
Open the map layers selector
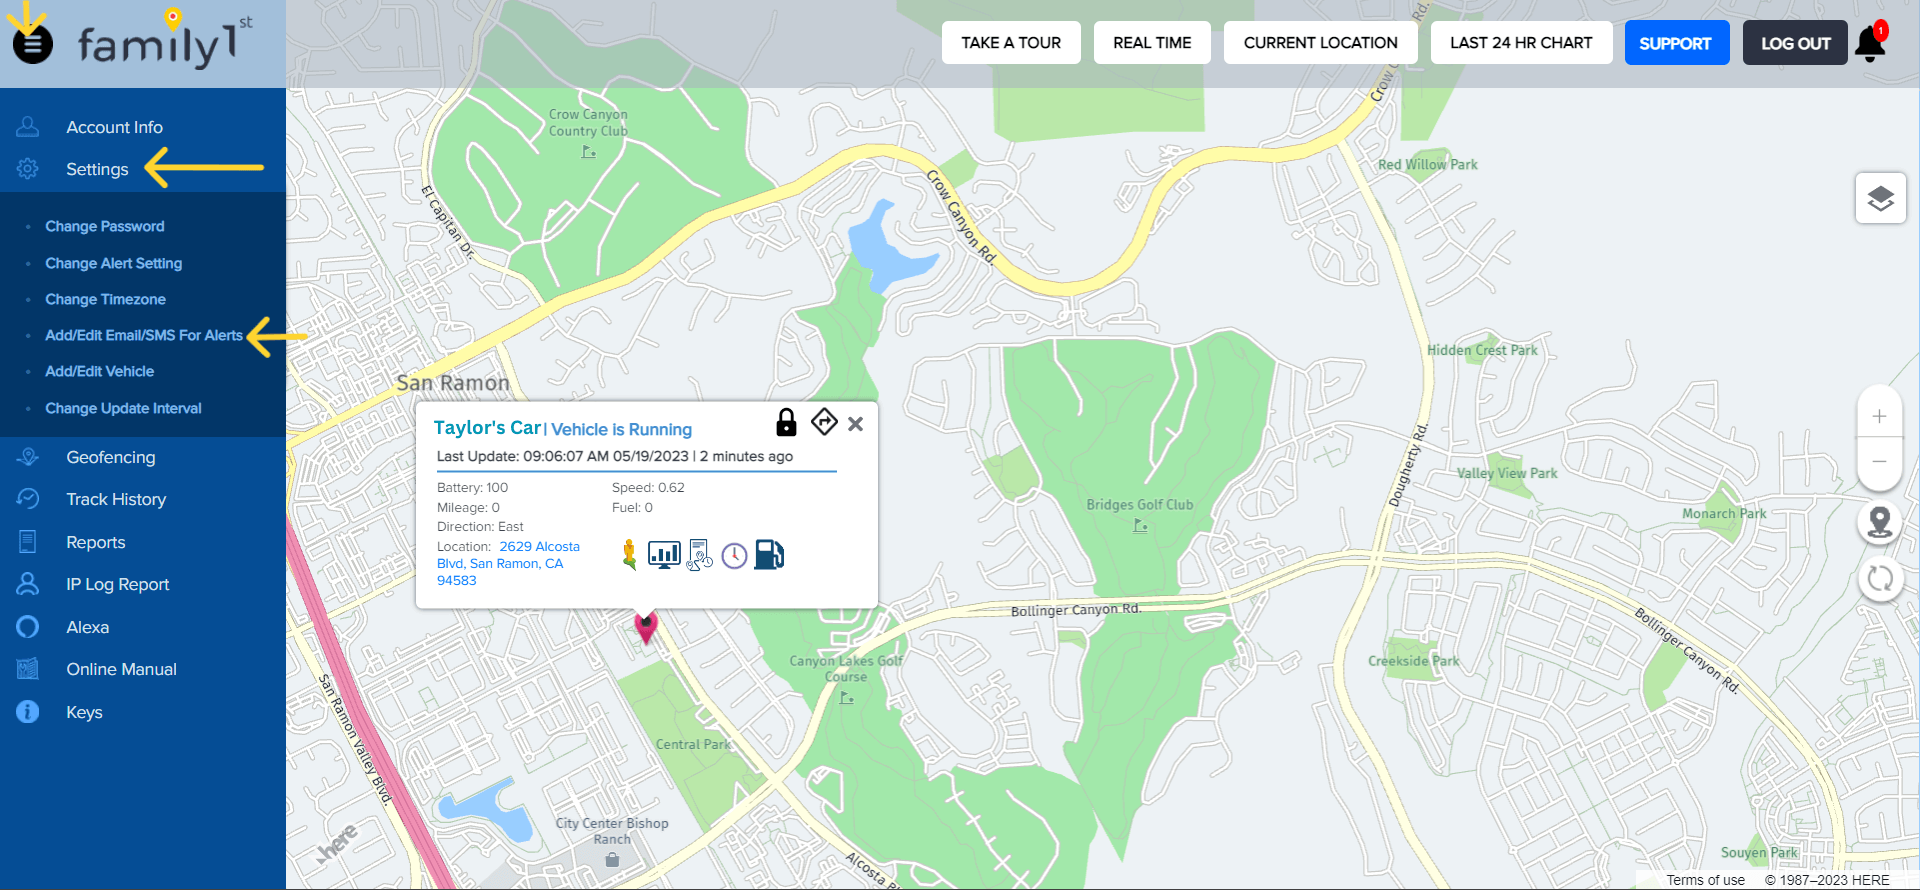point(1880,198)
